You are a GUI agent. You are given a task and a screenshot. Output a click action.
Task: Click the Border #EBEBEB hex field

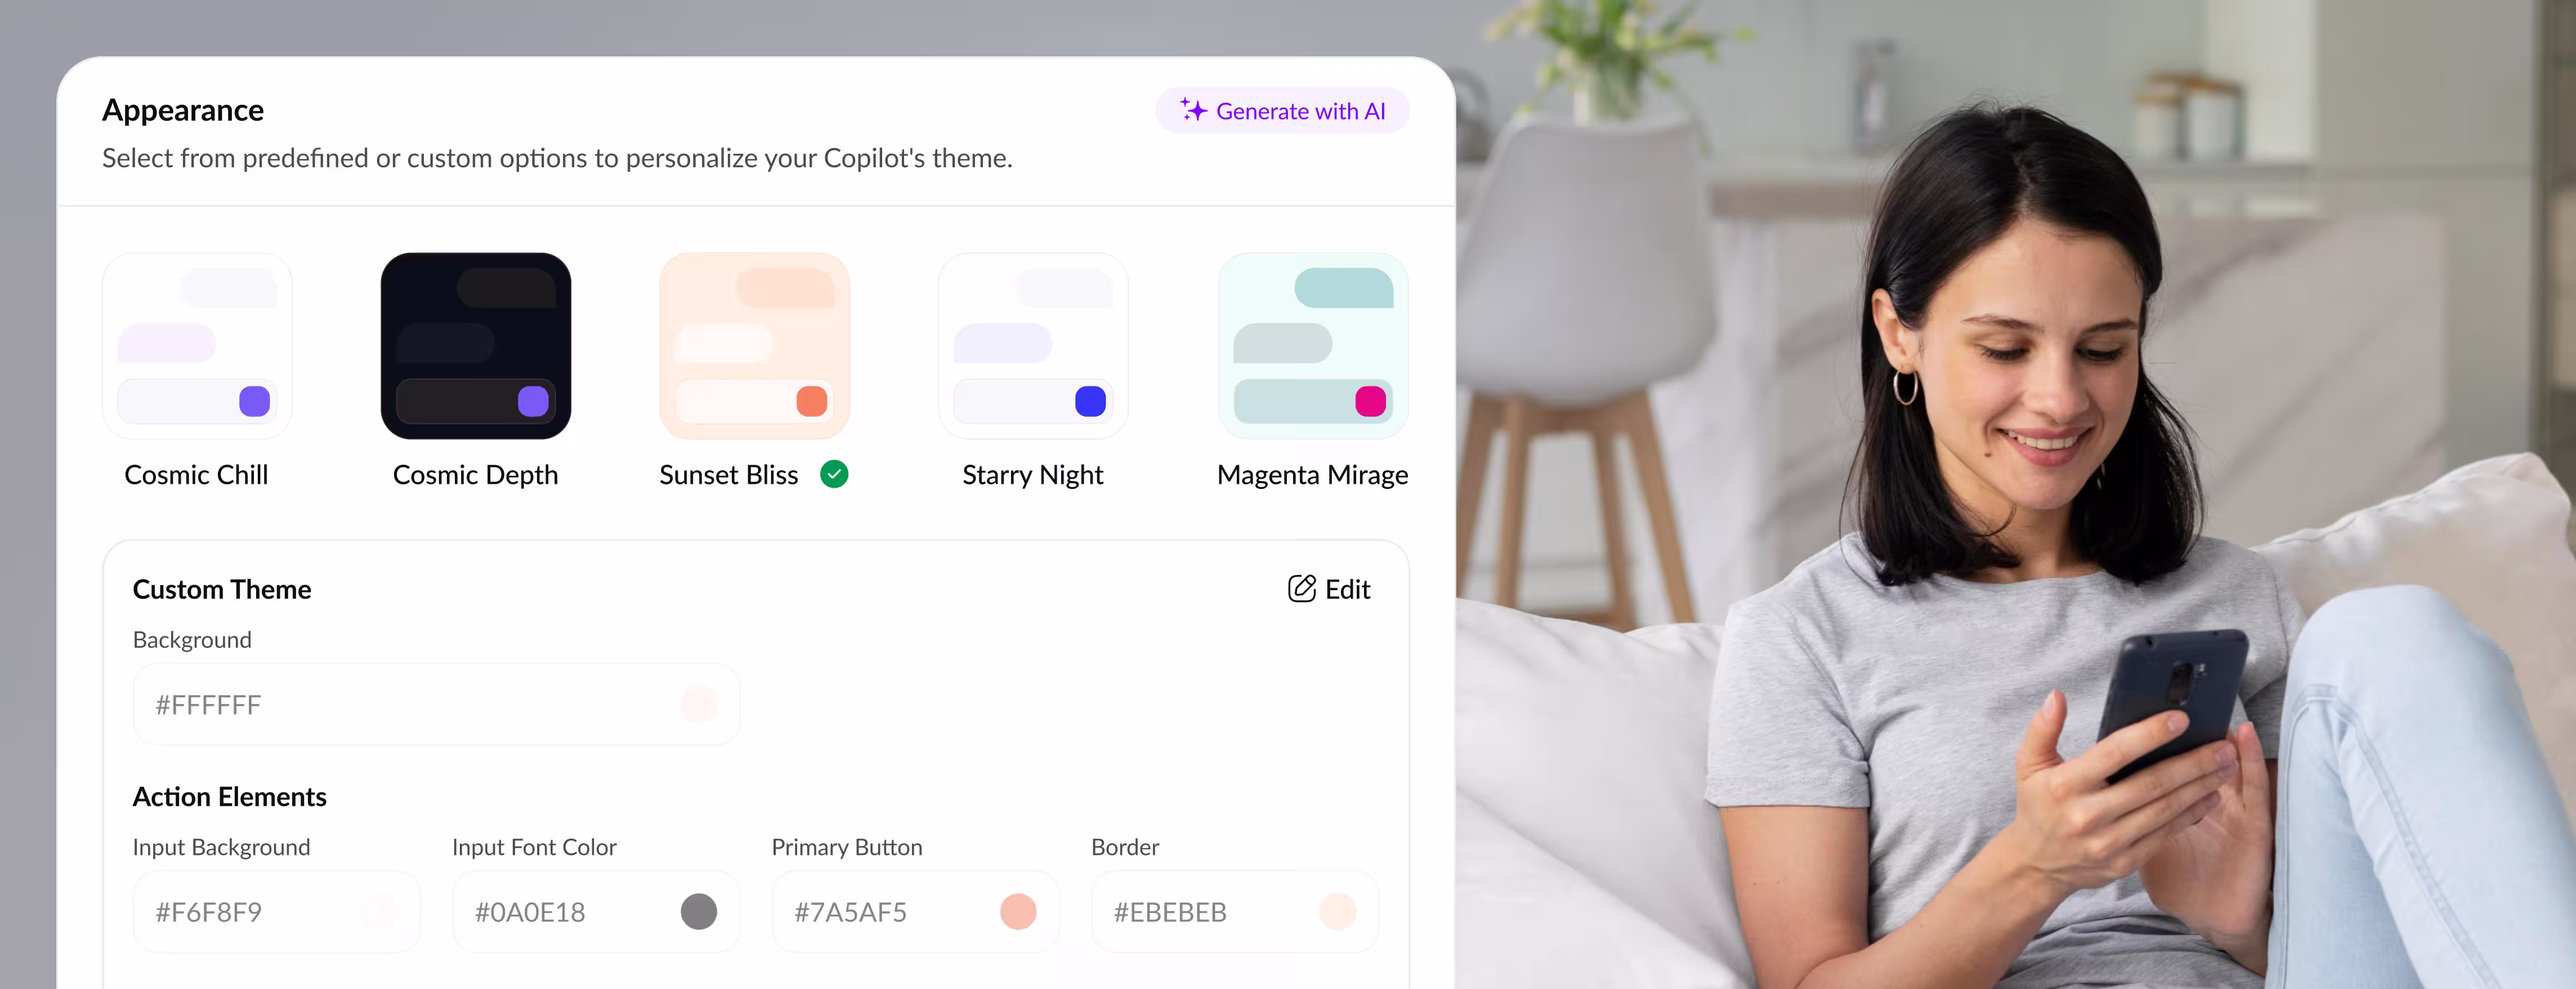coord(1235,912)
